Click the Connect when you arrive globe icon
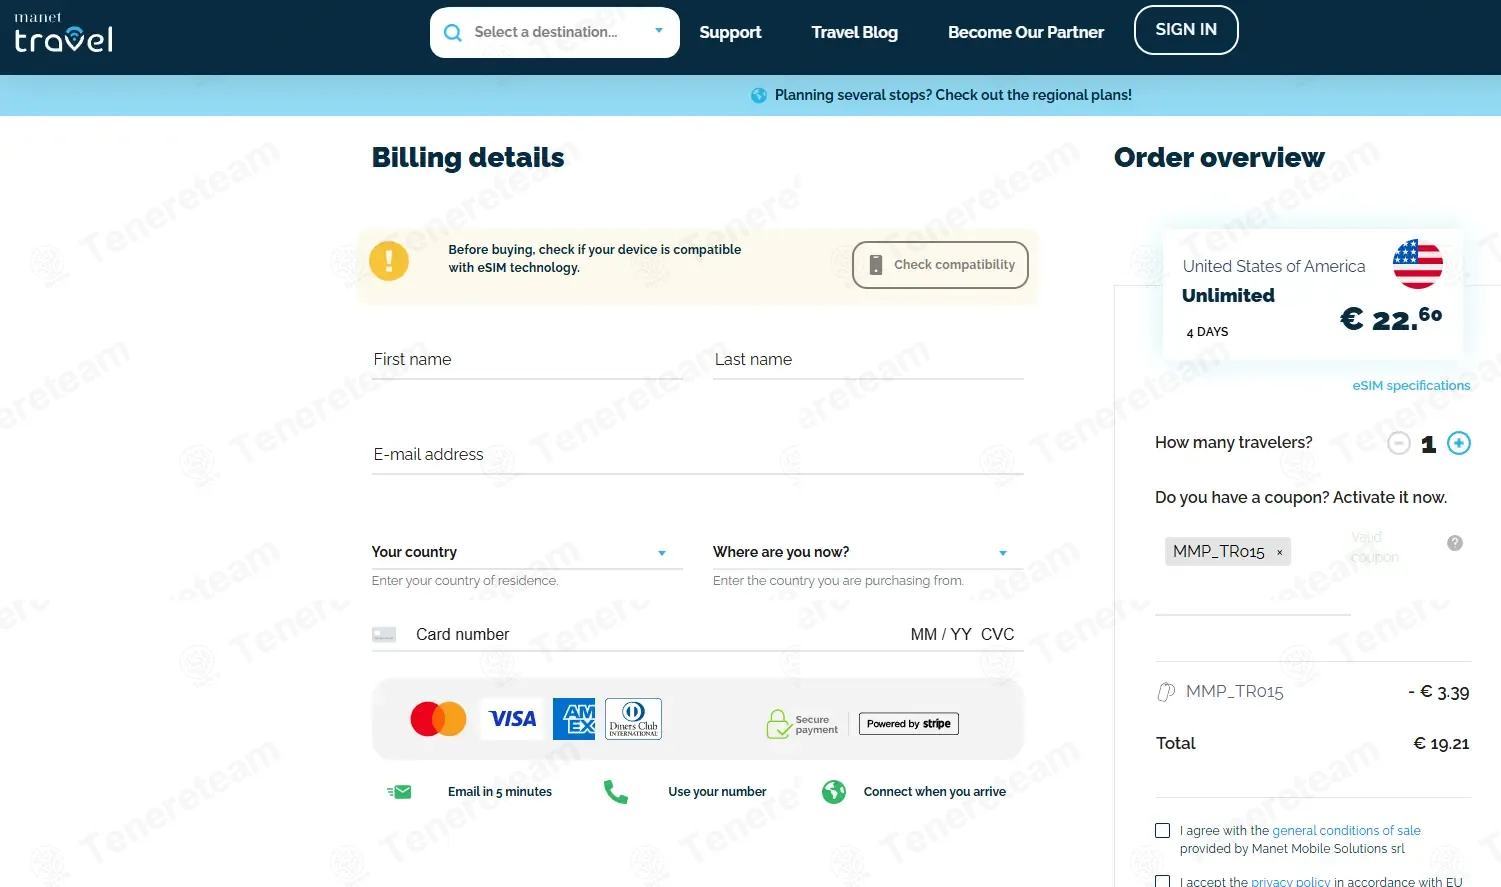1501x887 pixels. point(834,792)
